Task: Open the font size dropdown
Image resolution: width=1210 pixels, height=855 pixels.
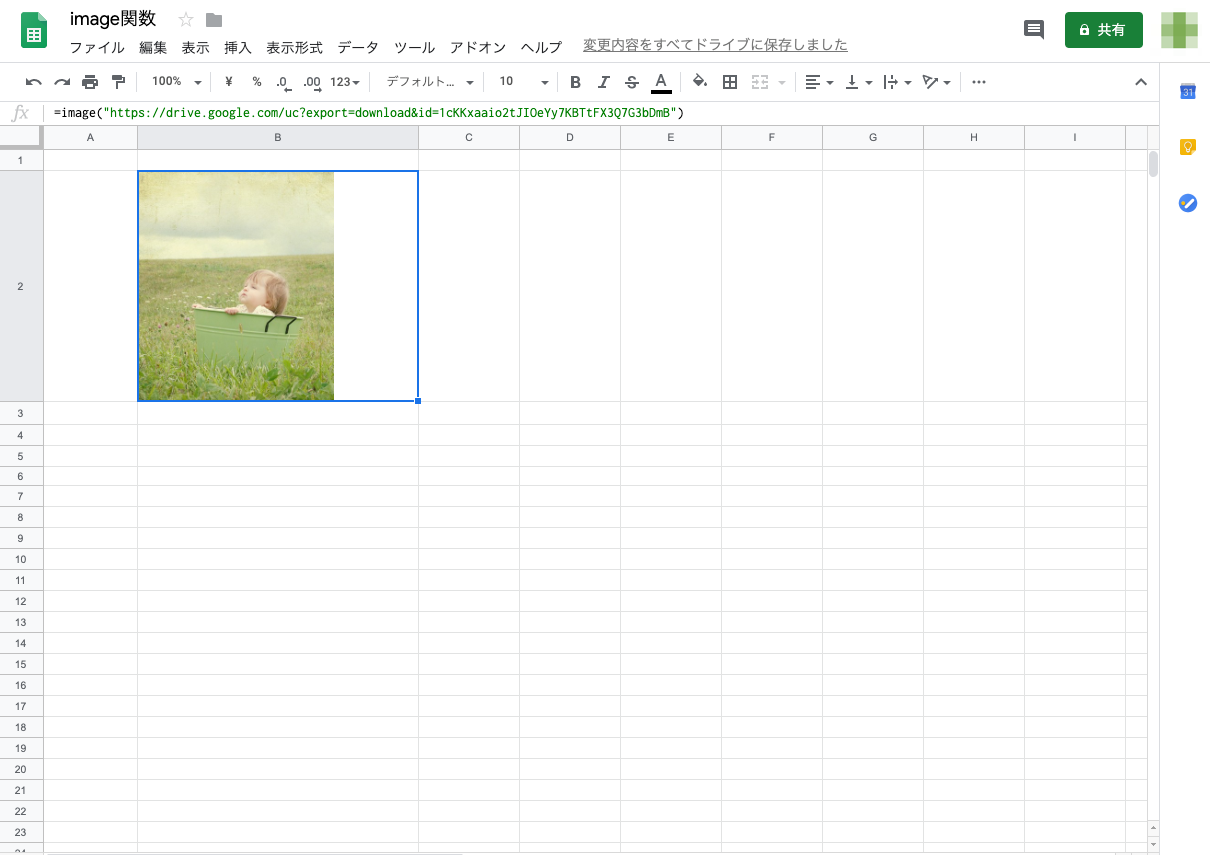Action: [524, 82]
